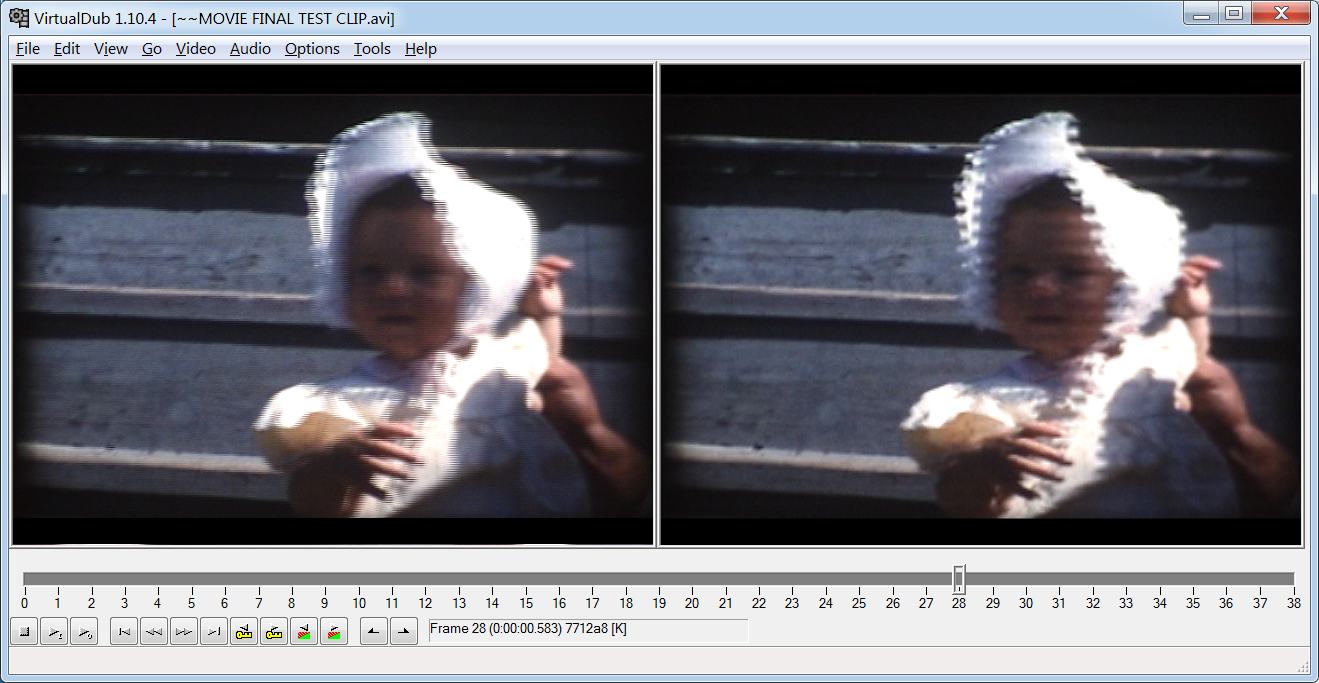Viewport: 1319px width, 683px height.
Task: Click frame number 19 on the timeline
Action: pos(659,603)
